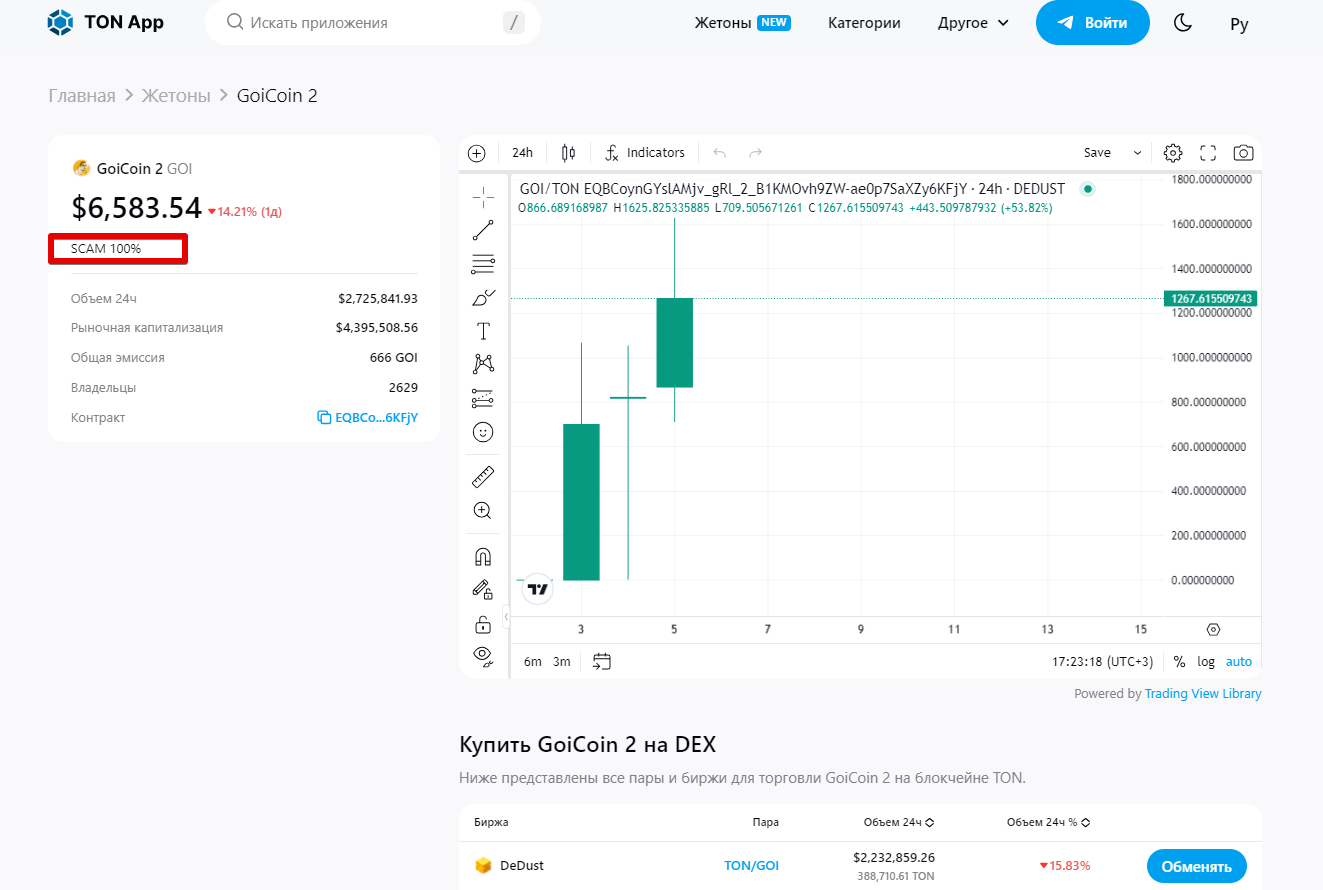Open the candlestick chart style icon
Screen dimensions: 1323x890
coord(569,153)
